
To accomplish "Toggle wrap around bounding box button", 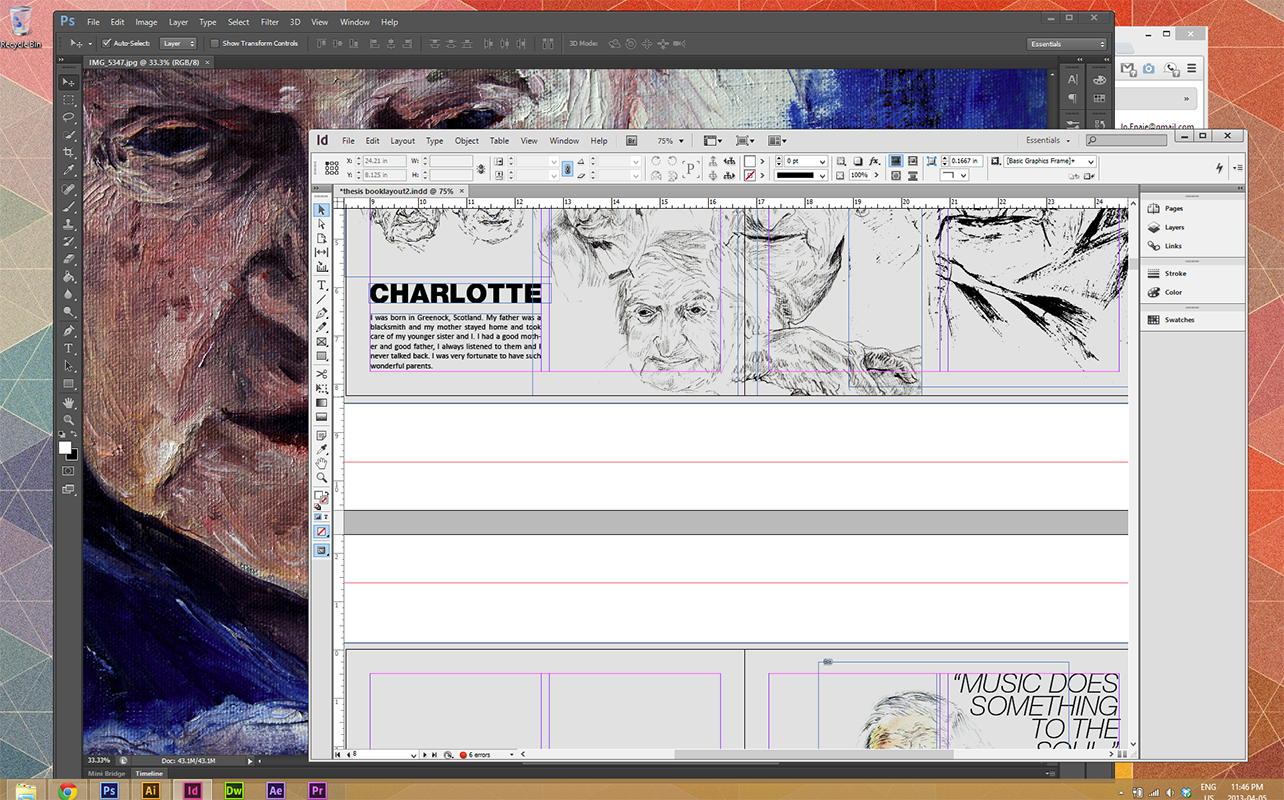I will click(912, 161).
